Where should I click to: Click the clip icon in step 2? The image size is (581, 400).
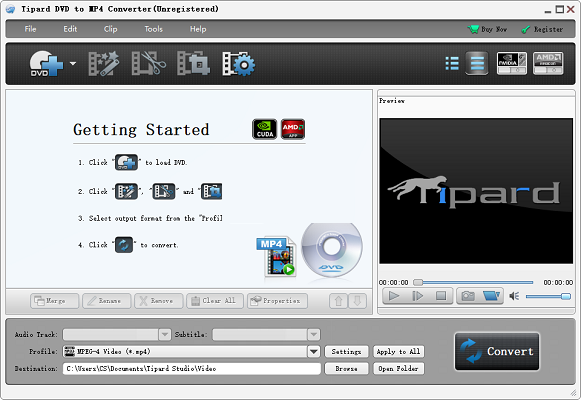click(164, 191)
